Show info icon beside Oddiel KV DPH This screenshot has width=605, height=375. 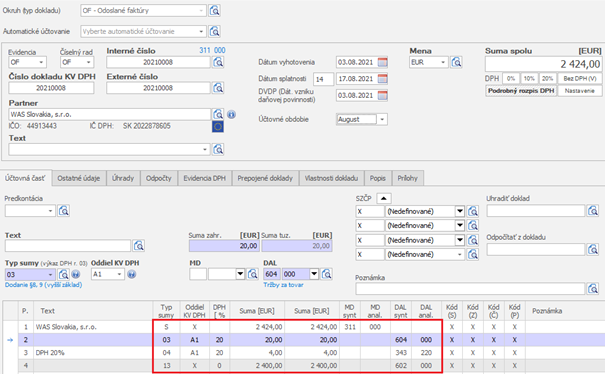132,275
